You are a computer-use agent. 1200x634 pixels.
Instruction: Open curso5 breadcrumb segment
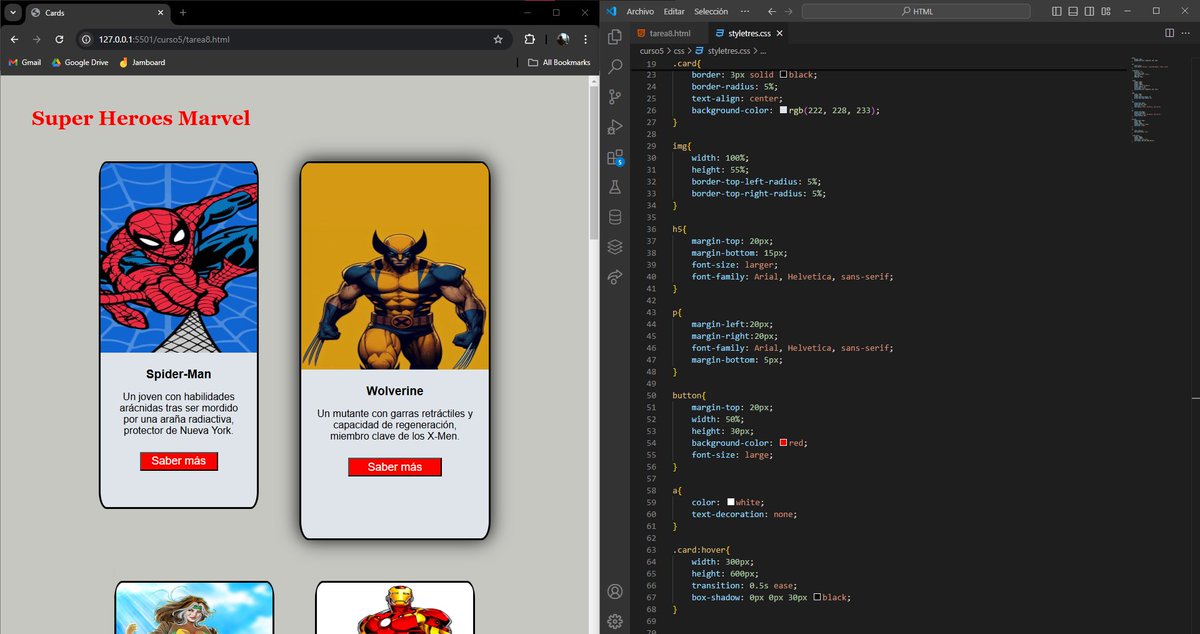[x=652, y=50]
